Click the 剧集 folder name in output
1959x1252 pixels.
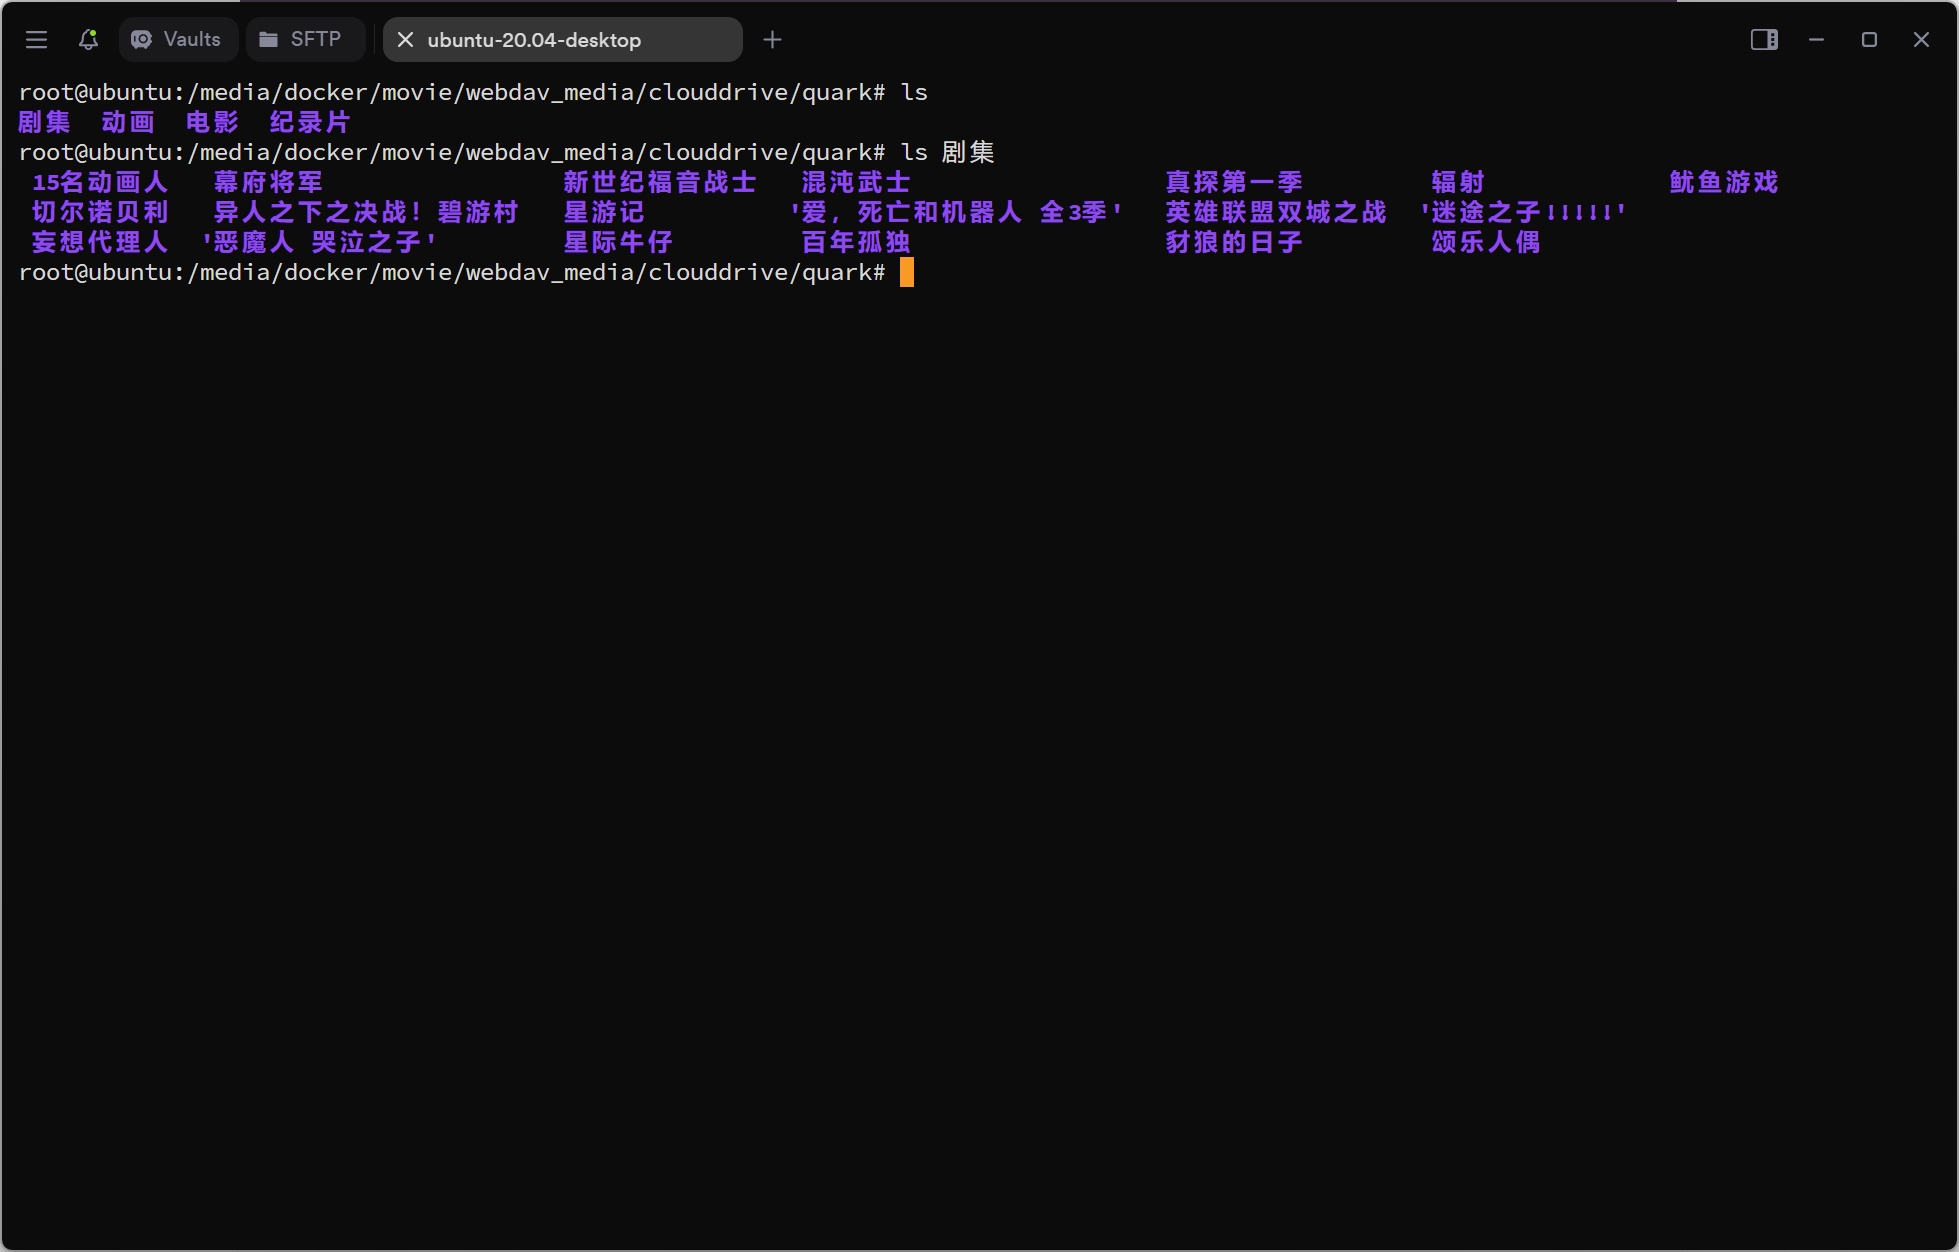point(44,121)
